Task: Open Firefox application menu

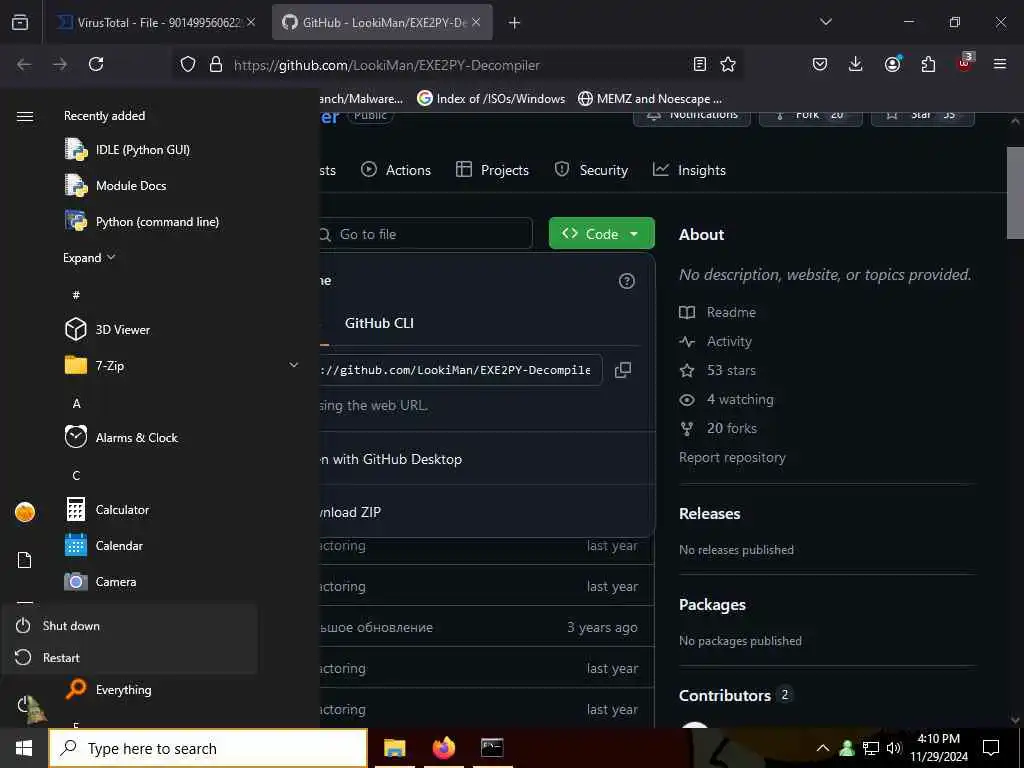Action: (x=999, y=64)
